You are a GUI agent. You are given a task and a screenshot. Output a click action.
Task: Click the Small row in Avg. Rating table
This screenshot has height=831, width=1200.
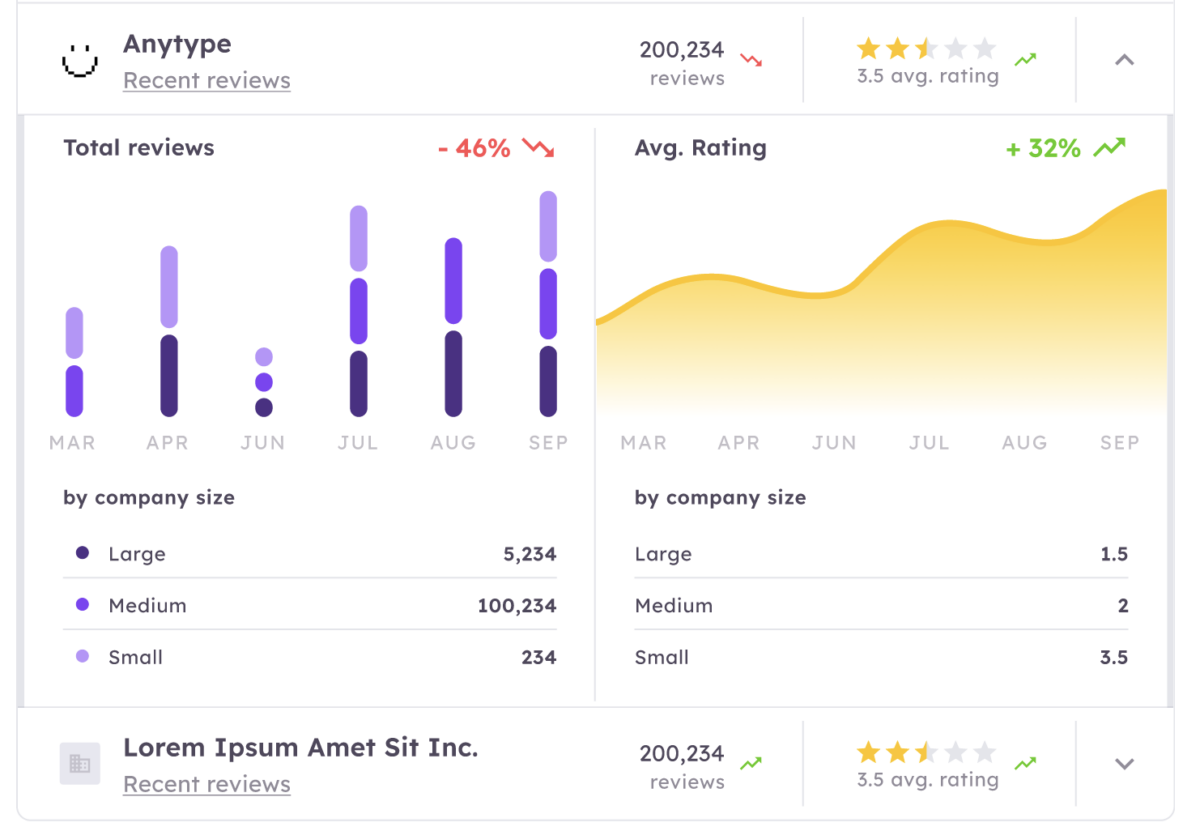[x=880, y=658]
